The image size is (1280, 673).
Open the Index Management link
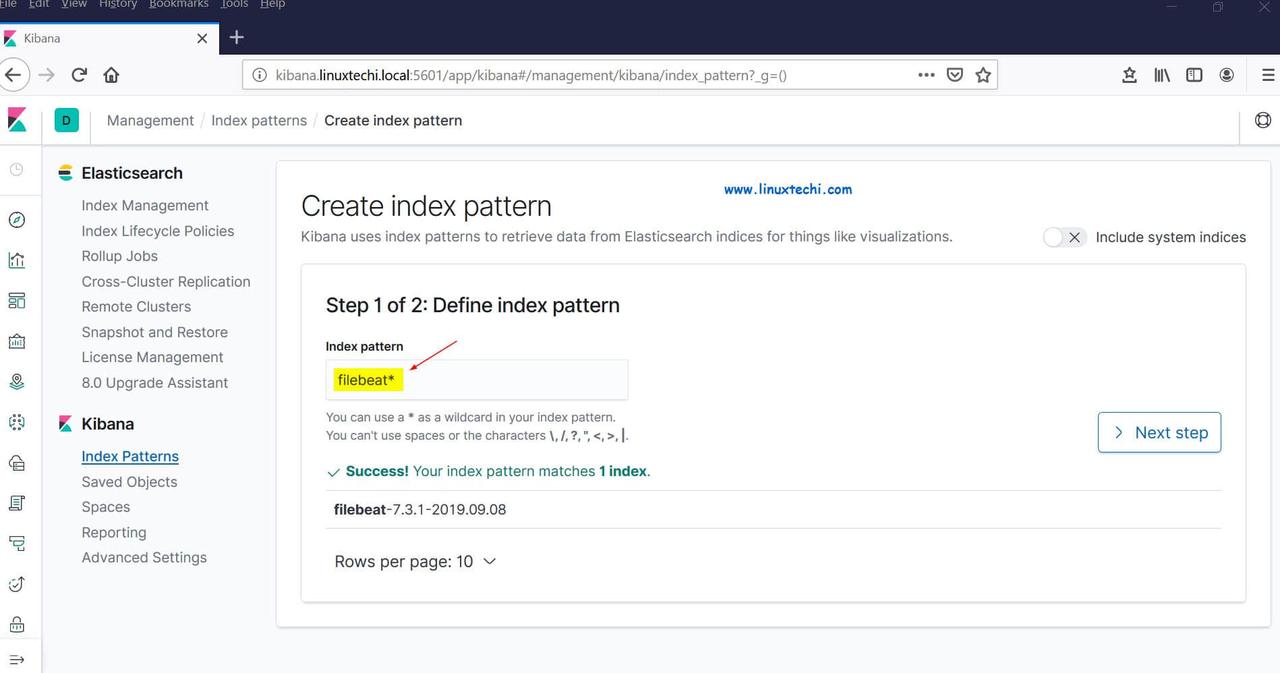coord(145,206)
